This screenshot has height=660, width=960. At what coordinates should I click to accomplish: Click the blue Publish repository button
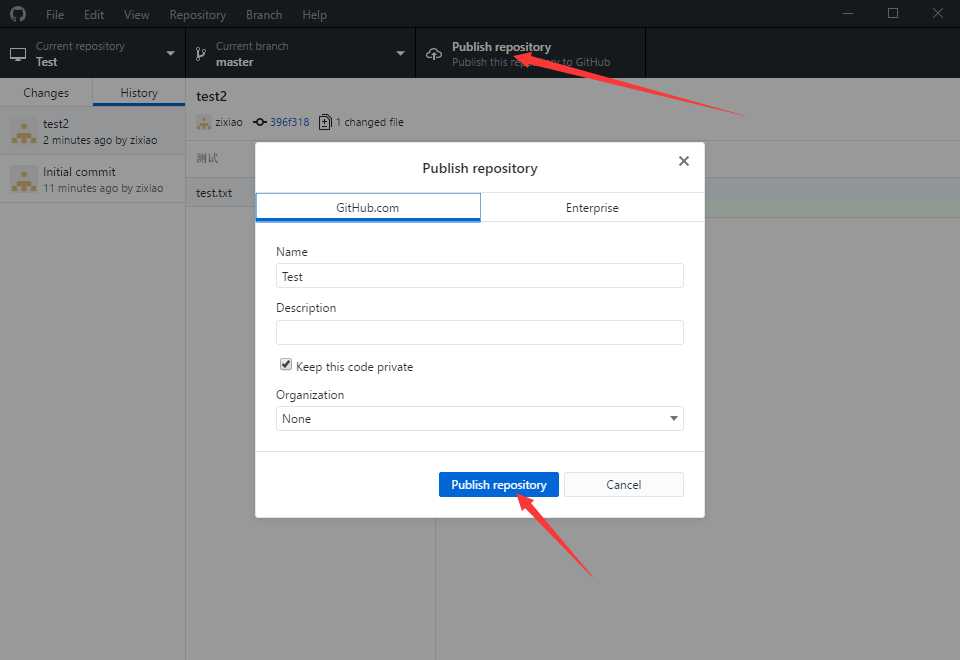coord(499,484)
